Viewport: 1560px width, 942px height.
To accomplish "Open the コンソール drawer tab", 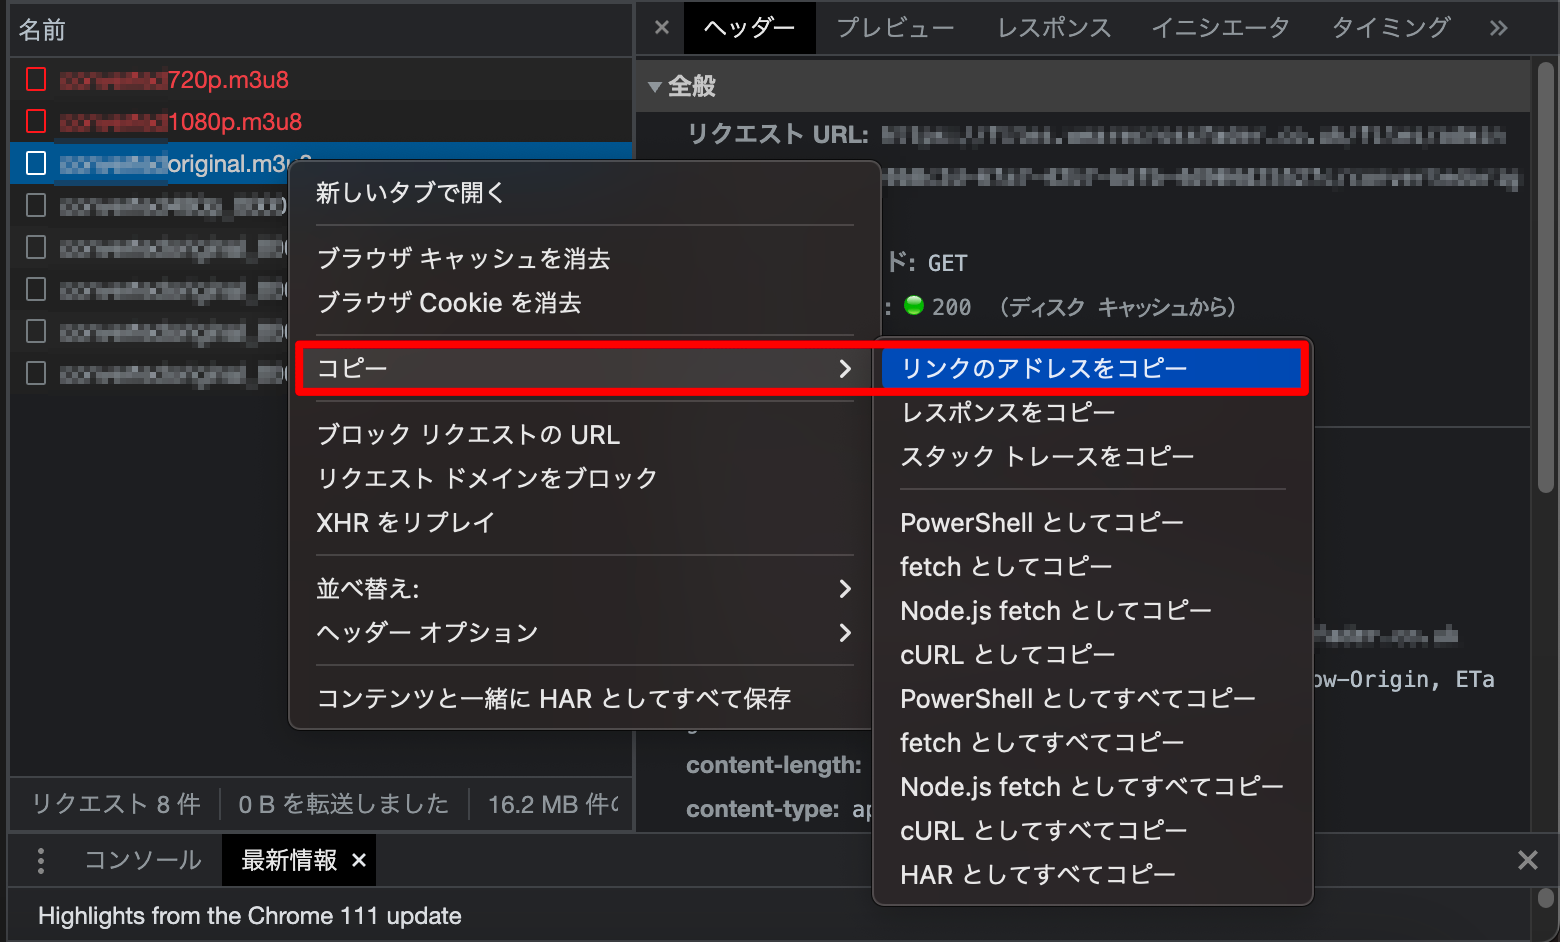I will tap(143, 860).
